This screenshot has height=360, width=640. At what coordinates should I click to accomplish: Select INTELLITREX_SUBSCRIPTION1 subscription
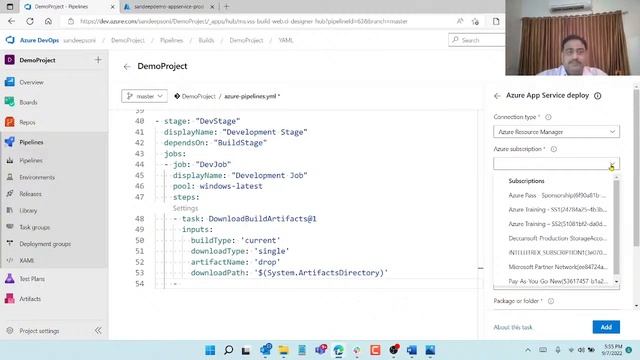(x=557, y=253)
